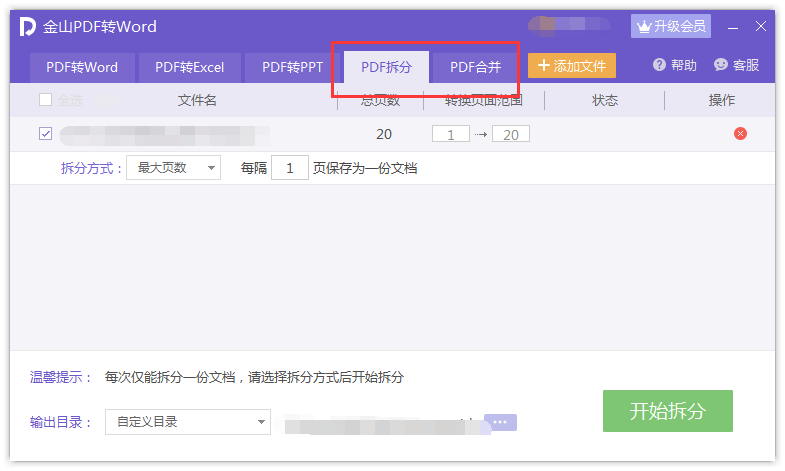Uncheck the file row checkbox
The image size is (785, 471).
46,134
